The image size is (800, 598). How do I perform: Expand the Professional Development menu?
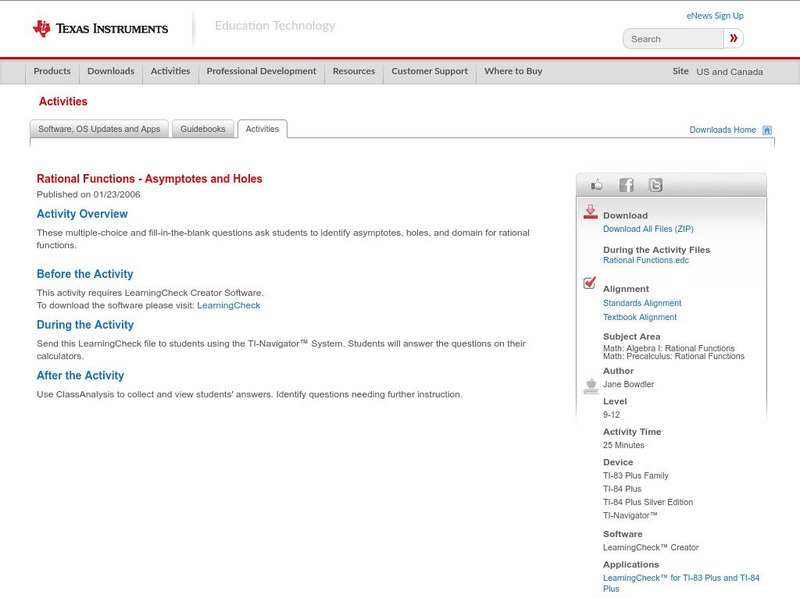coord(261,71)
